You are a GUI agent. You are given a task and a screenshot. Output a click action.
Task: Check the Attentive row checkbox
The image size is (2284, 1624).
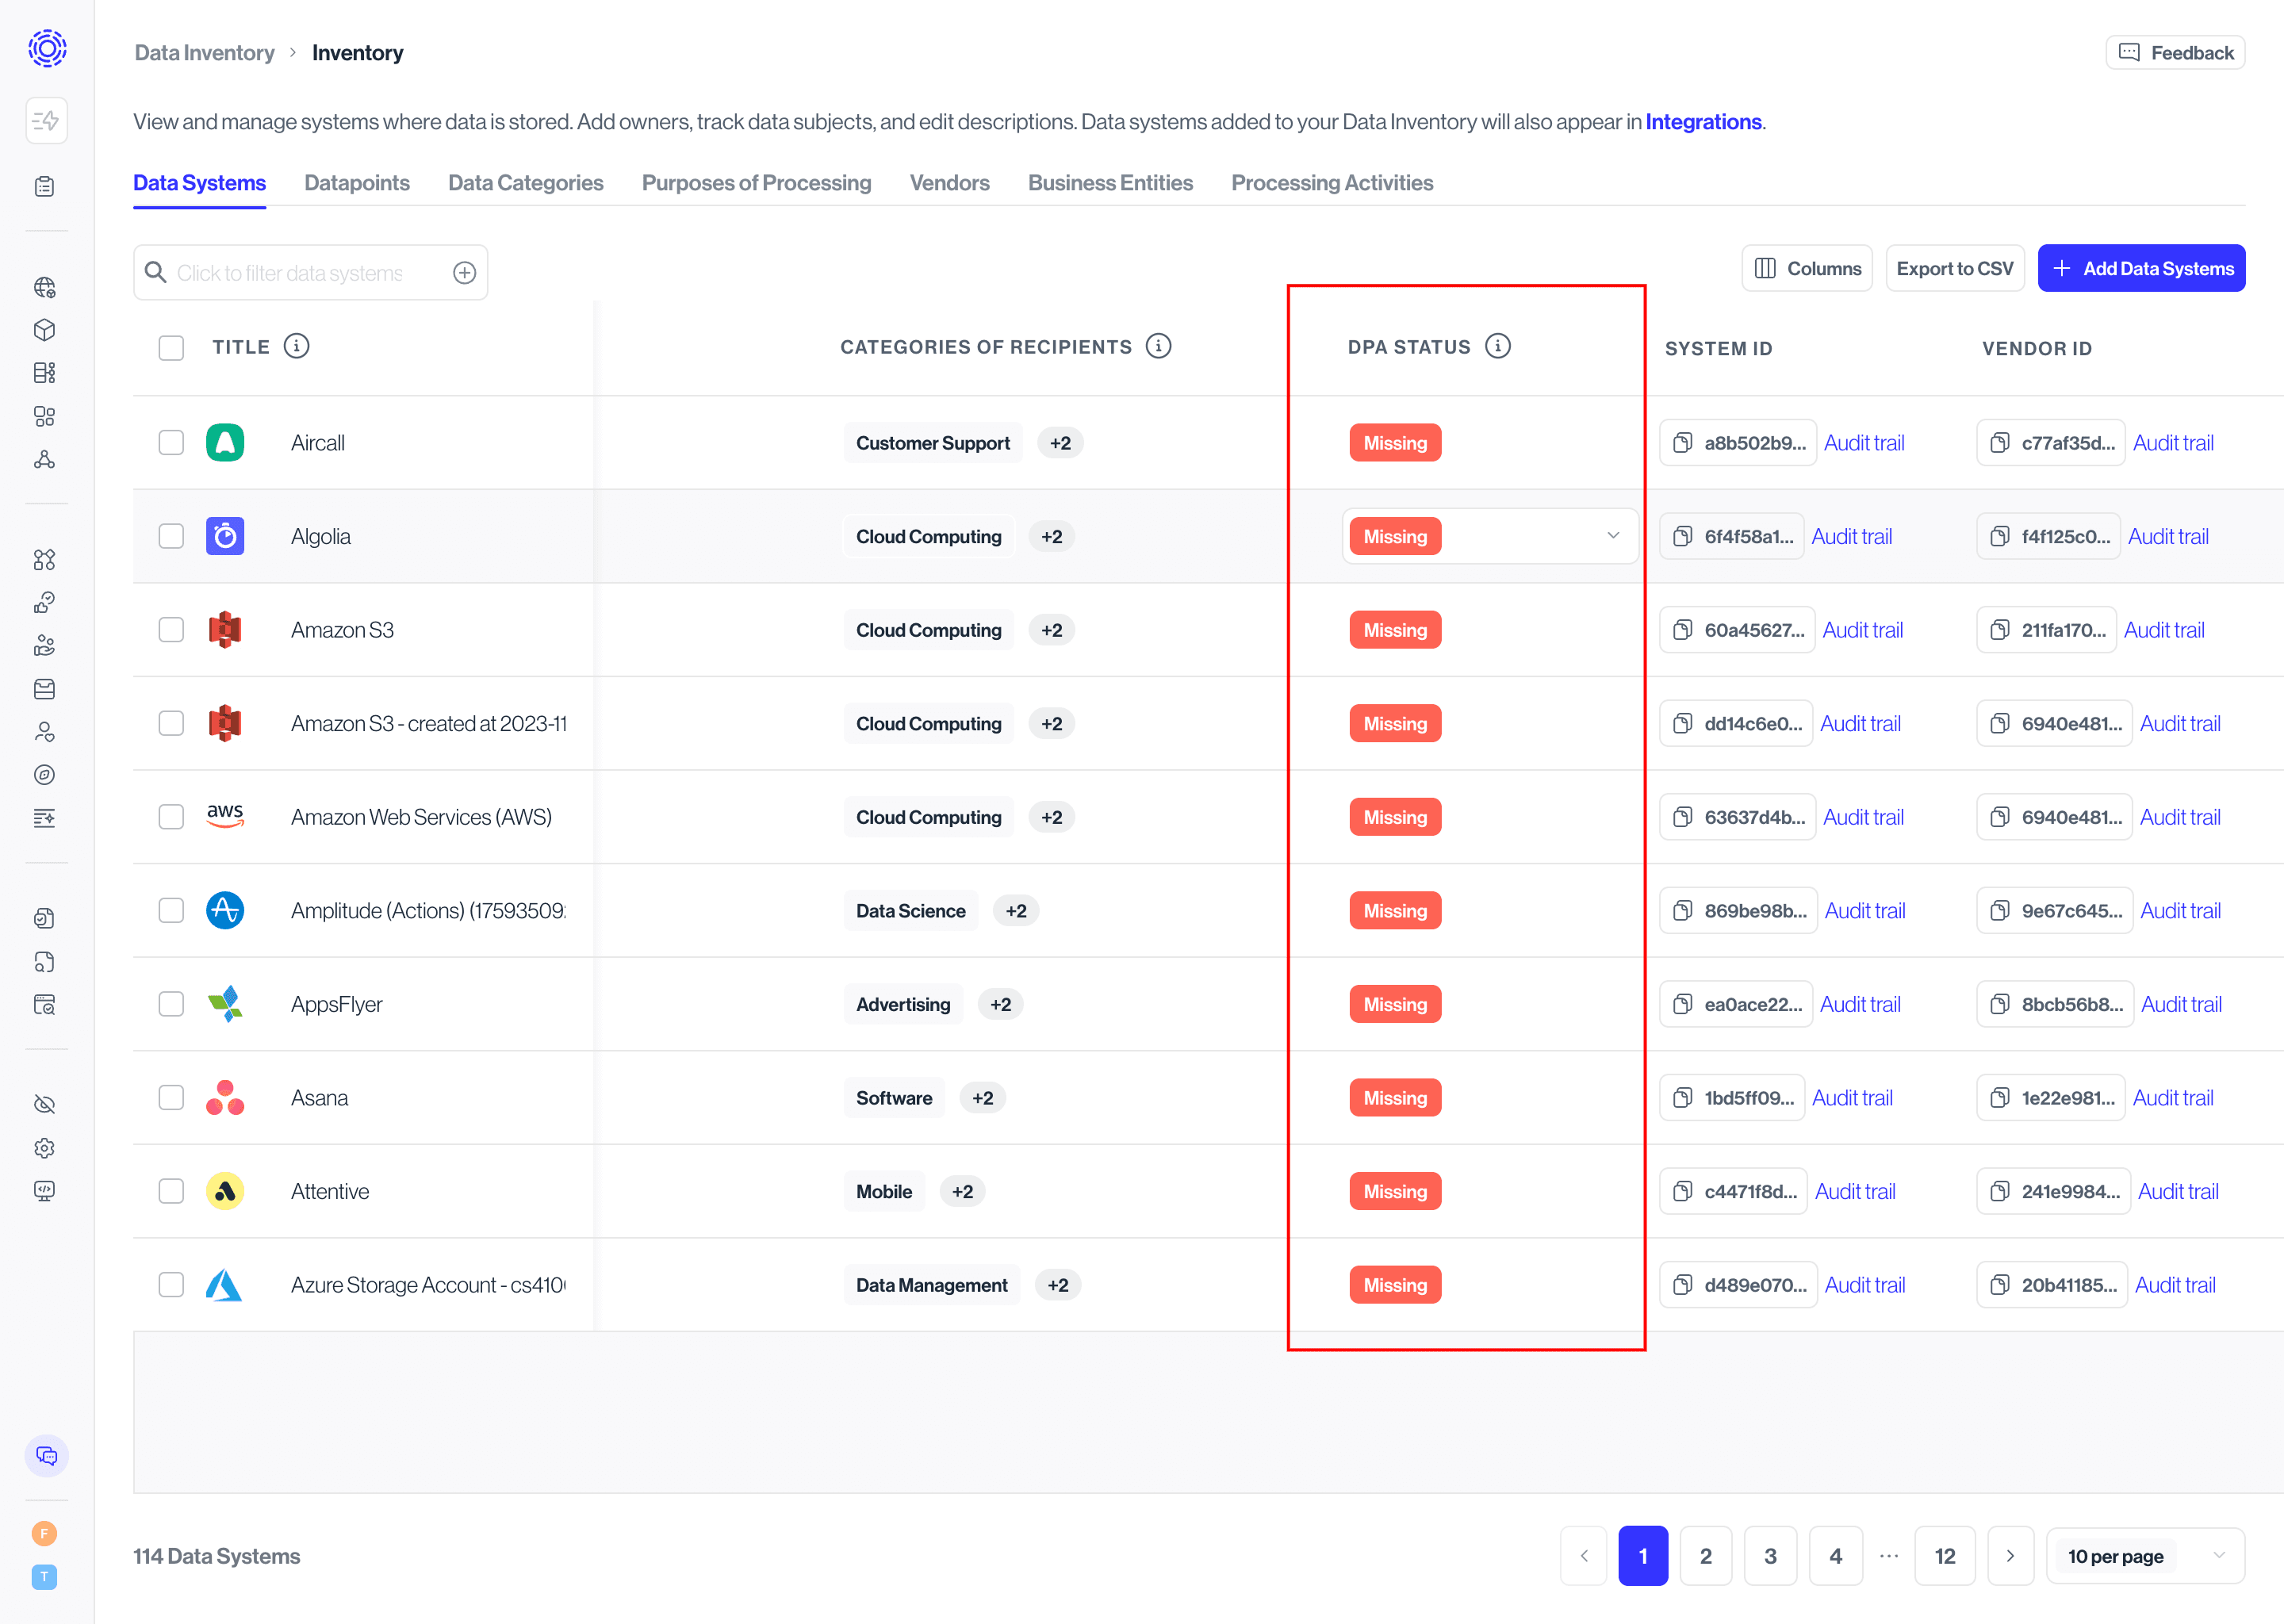click(171, 1191)
